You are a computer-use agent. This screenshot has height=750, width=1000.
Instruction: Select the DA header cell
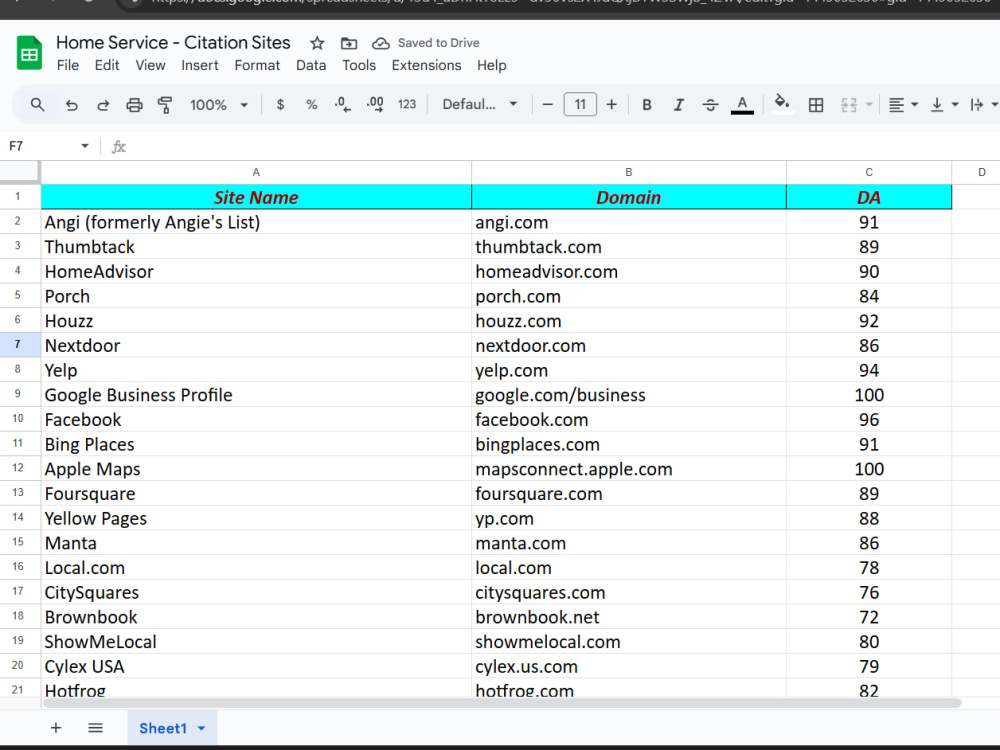(869, 197)
